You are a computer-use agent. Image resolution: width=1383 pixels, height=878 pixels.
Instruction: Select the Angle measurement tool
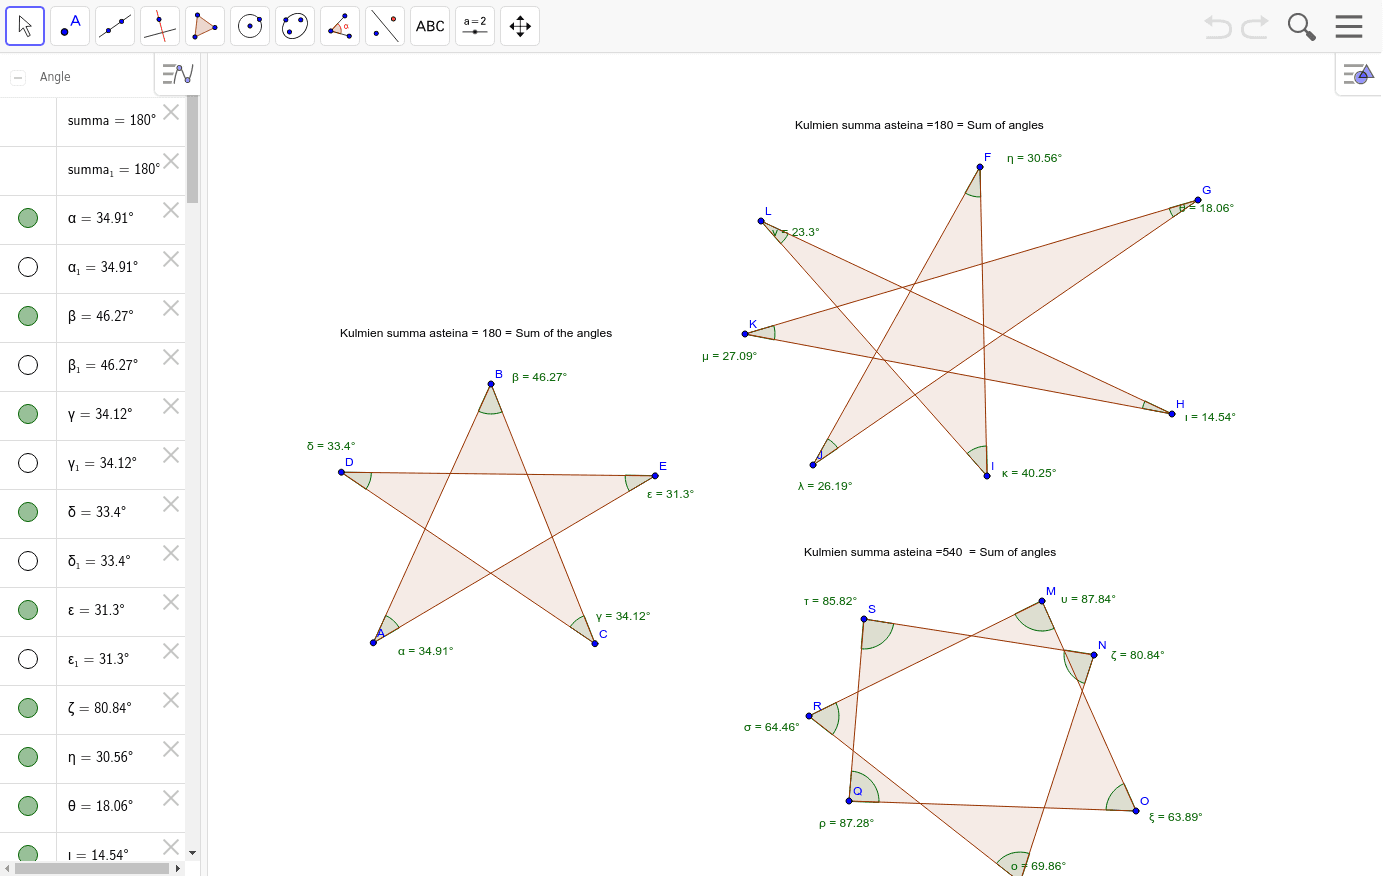pos(340,26)
